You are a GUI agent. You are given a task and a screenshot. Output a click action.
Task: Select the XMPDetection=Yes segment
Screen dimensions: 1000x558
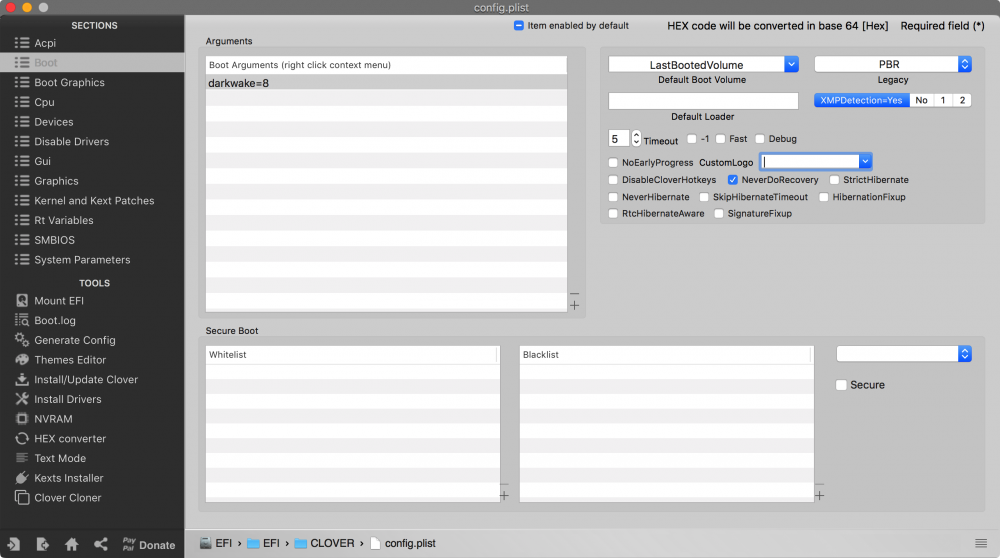(x=862, y=100)
